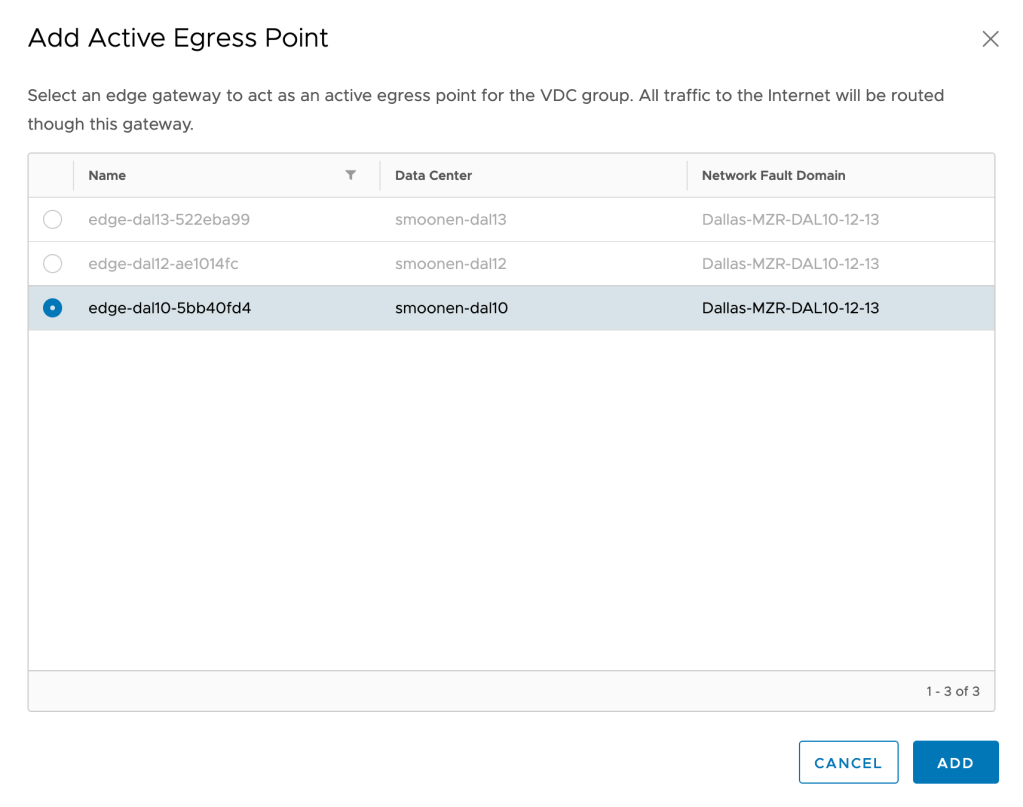1023x807 pixels.
Task: Click the fault domain cell for edge-dal10
Action: 790,308
